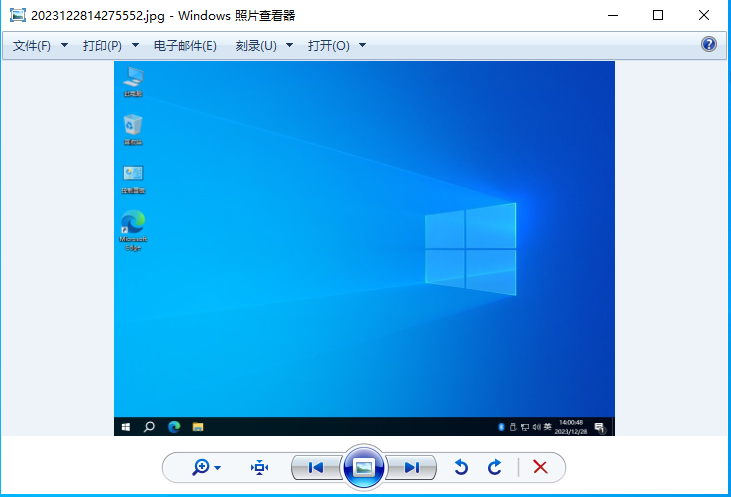Maximize the photo viewer window
731x497 pixels.
tap(658, 15)
